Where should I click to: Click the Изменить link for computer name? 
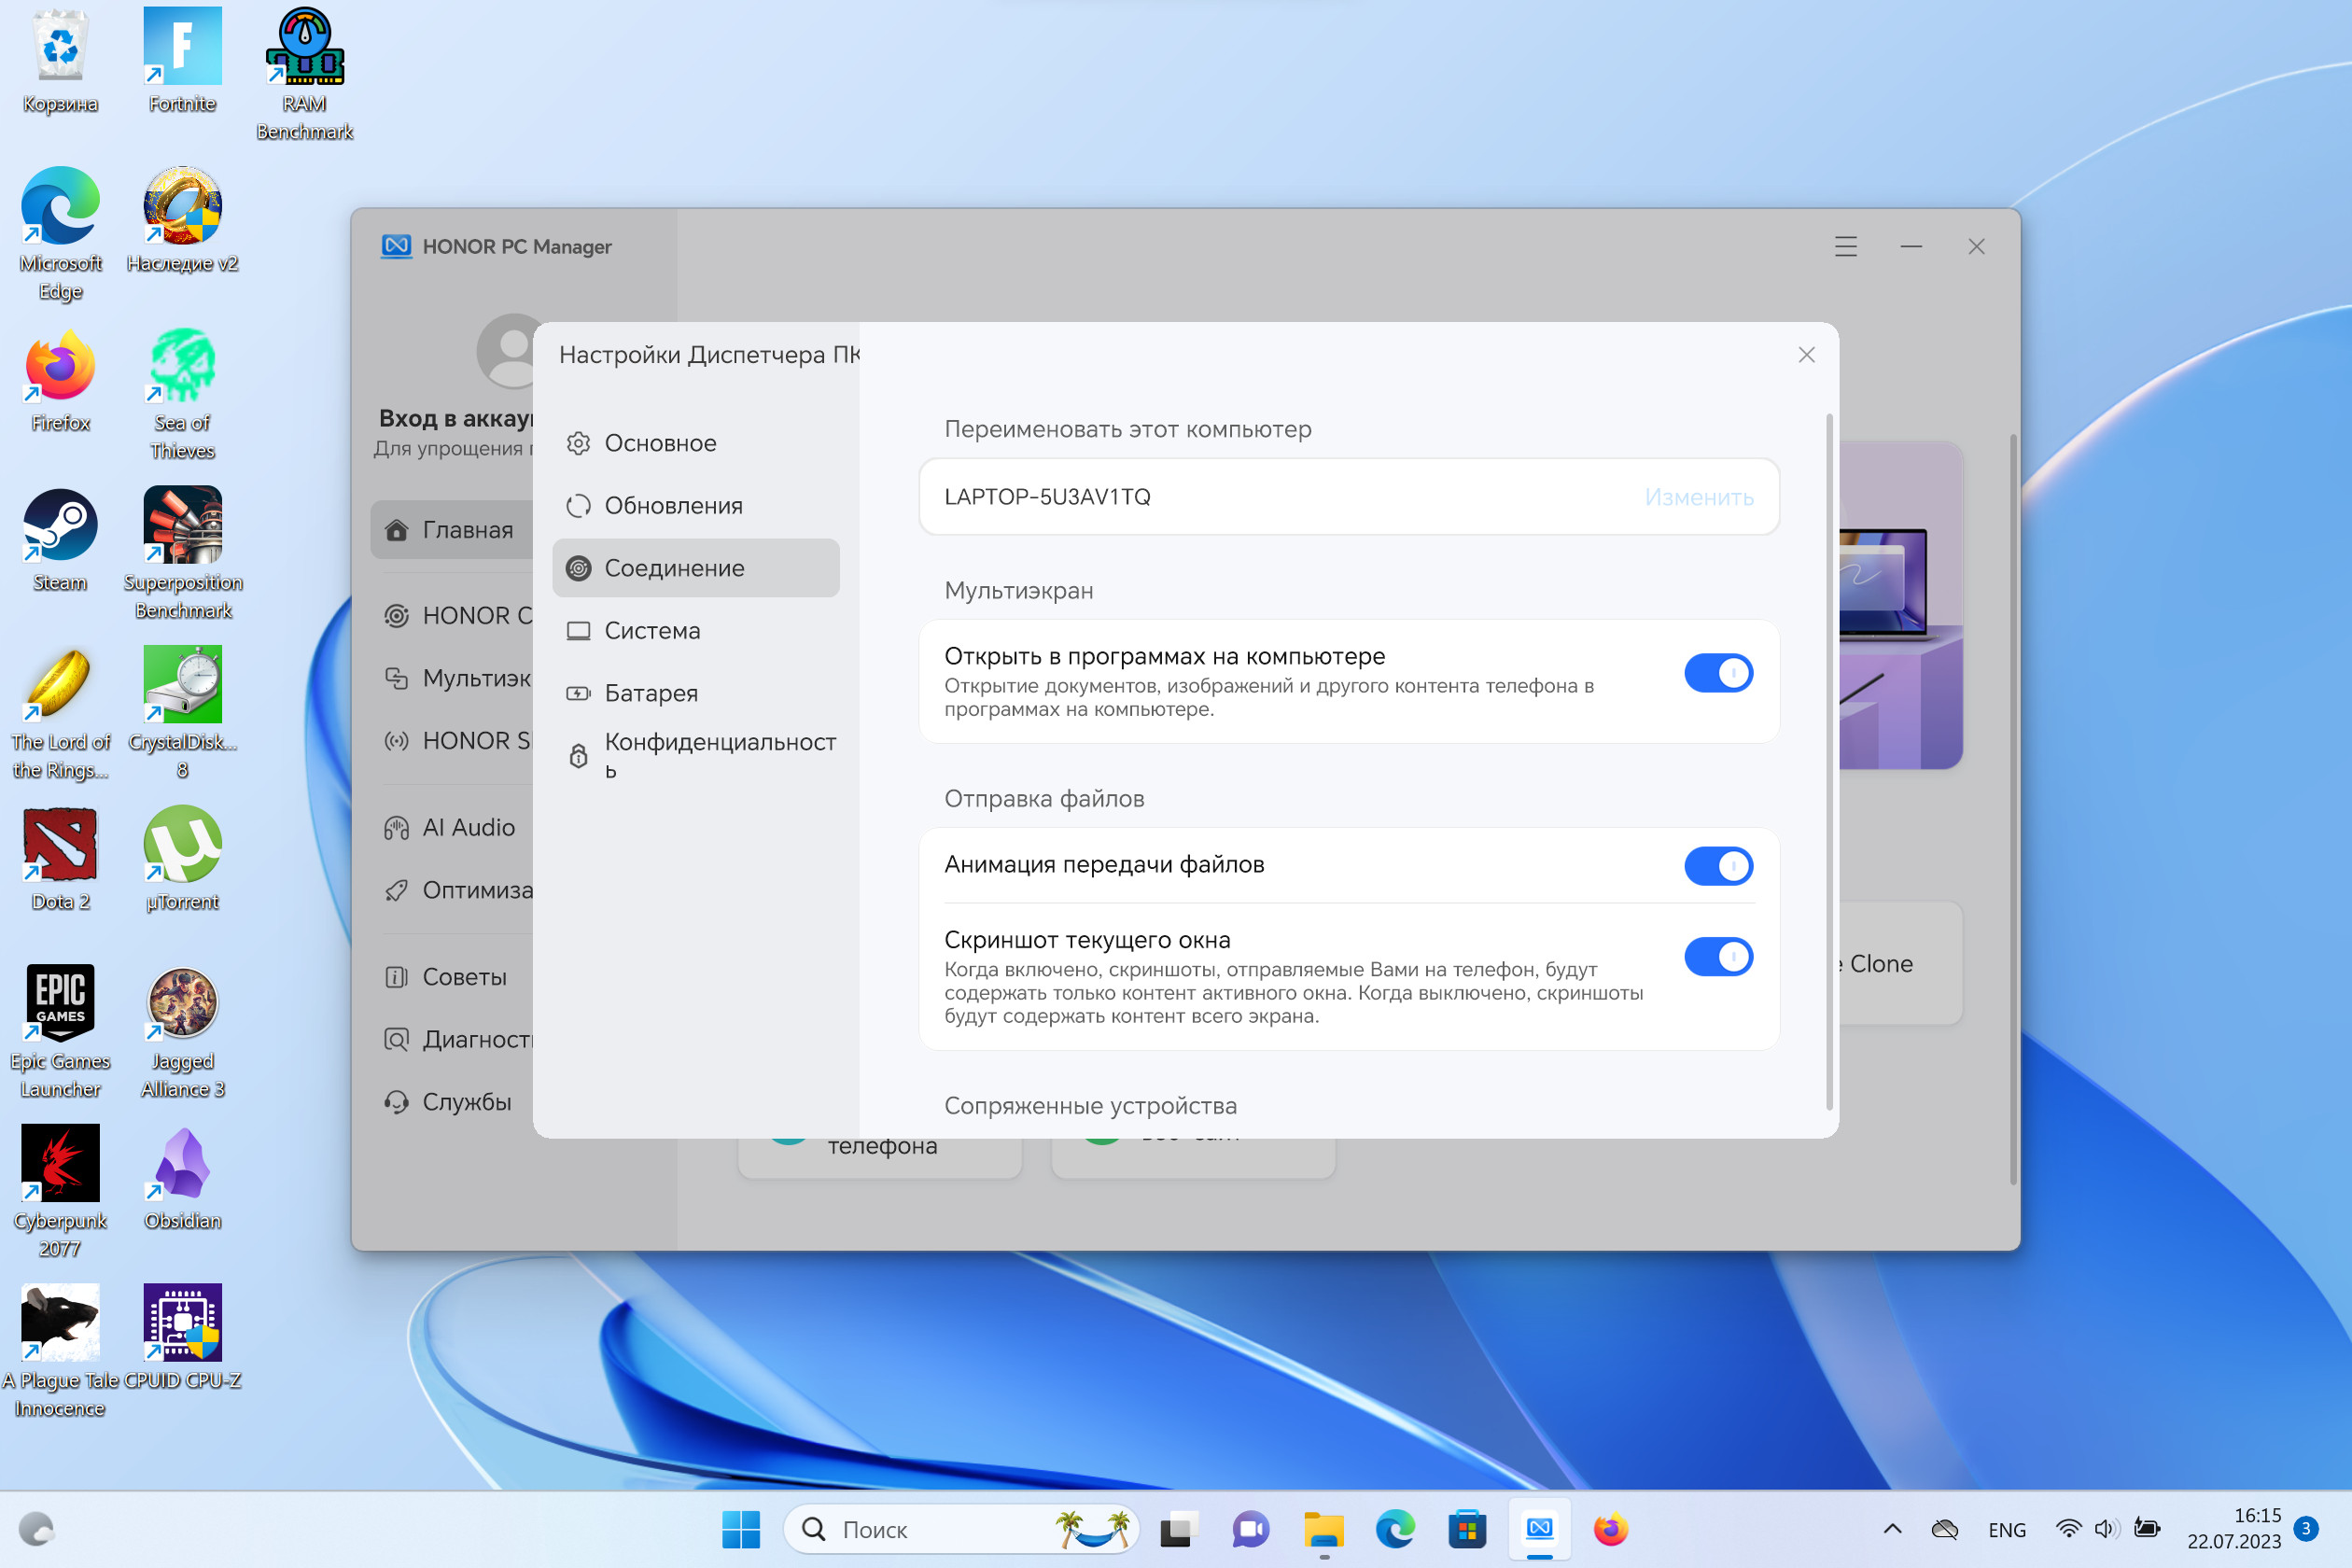(1699, 497)
